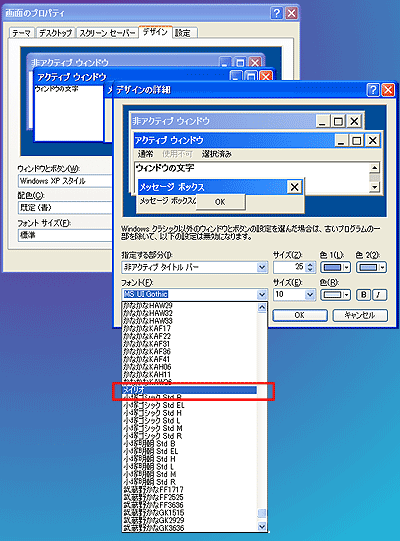The width and height of the screenshot is (400, 541).
Task: Click 選択済み menu item in the preview
Action: point(216,154)
